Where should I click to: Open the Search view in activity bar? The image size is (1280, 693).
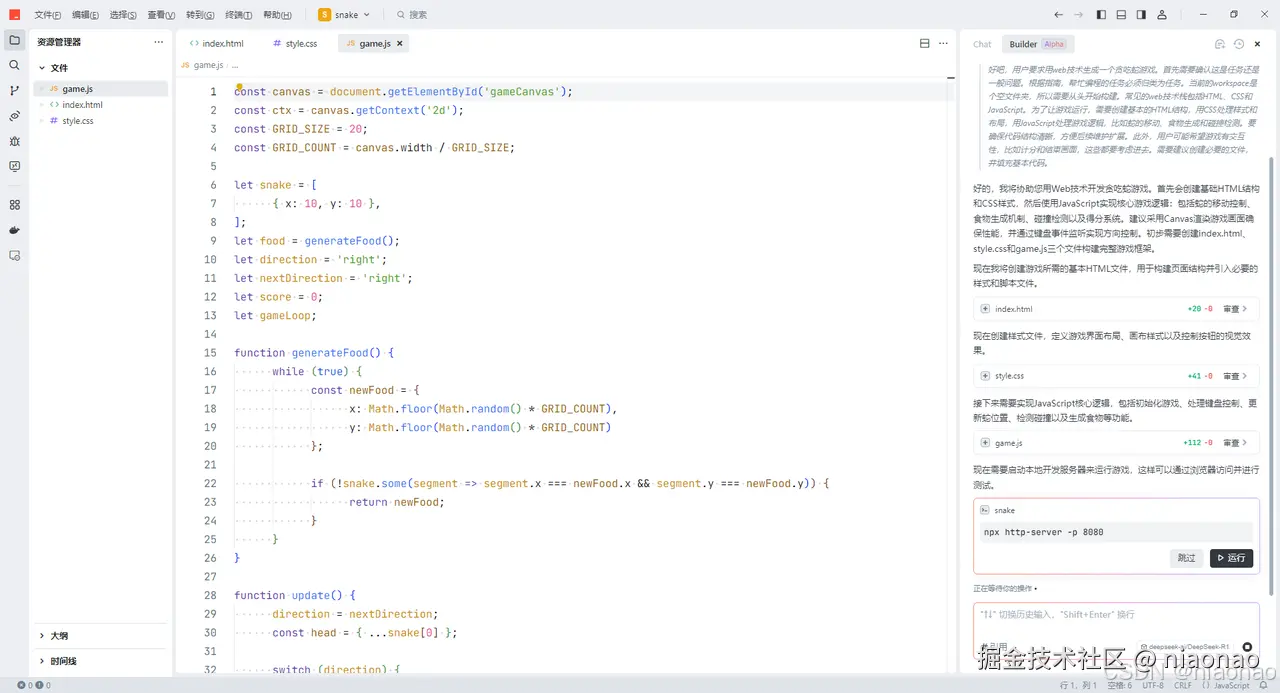click(x=14, y=65)
